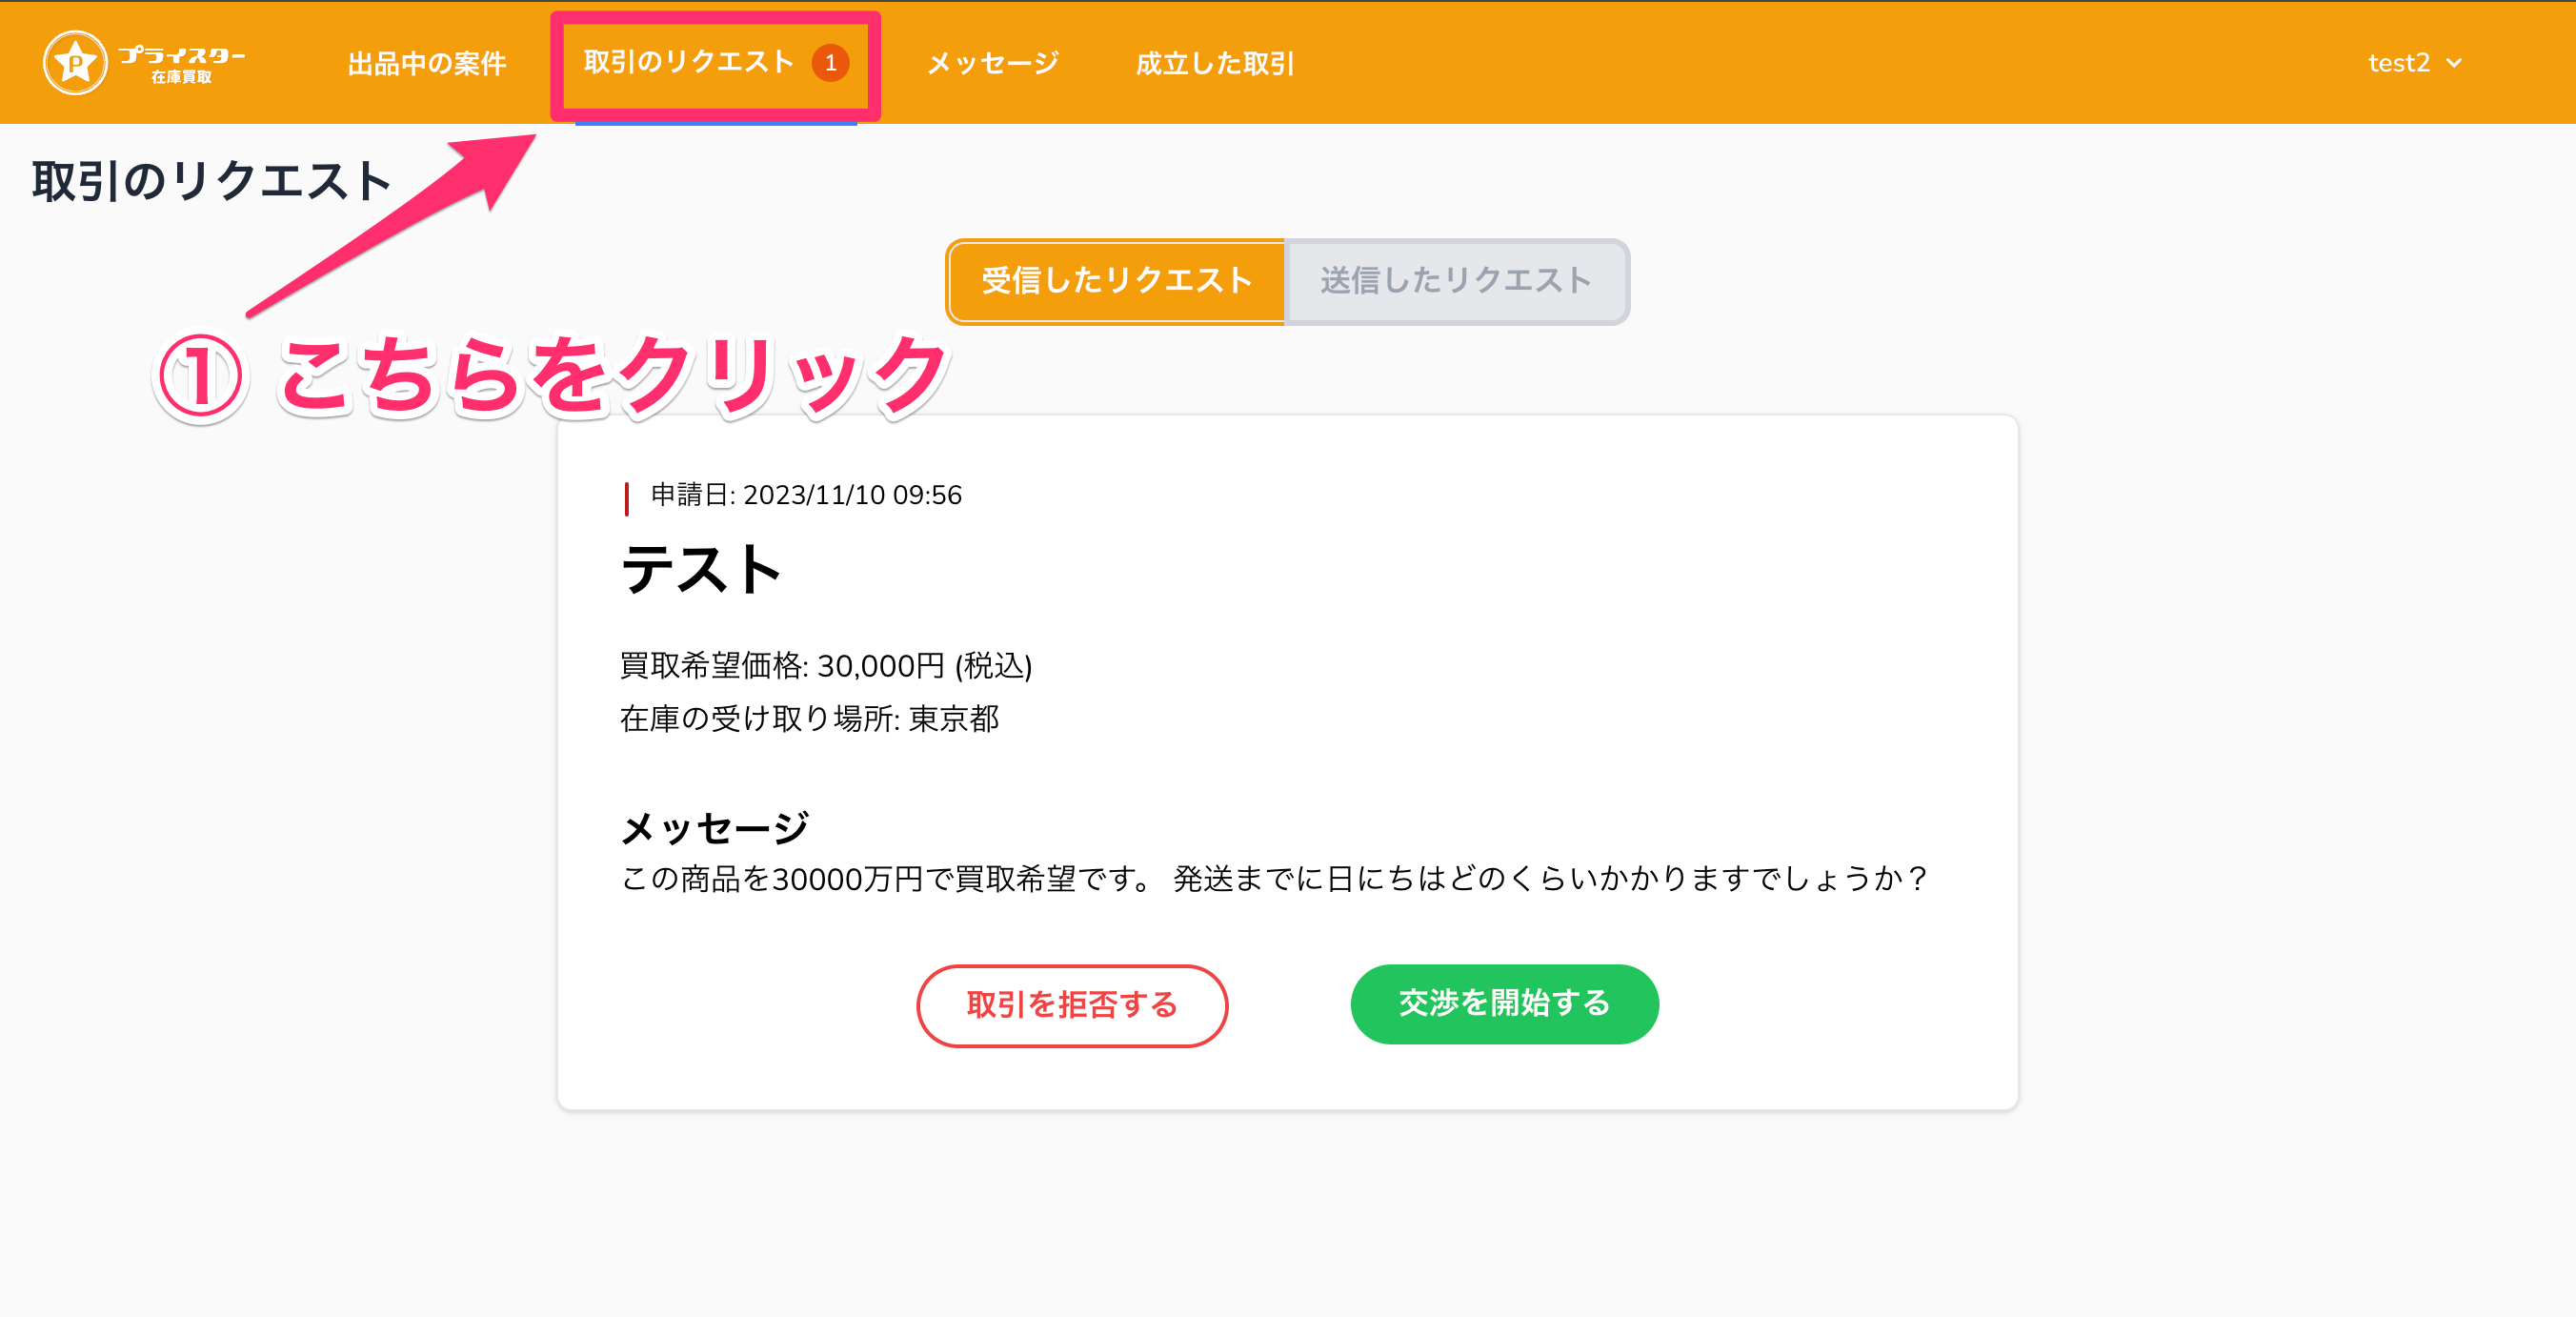Open the 成立した取引 page

1214,63
